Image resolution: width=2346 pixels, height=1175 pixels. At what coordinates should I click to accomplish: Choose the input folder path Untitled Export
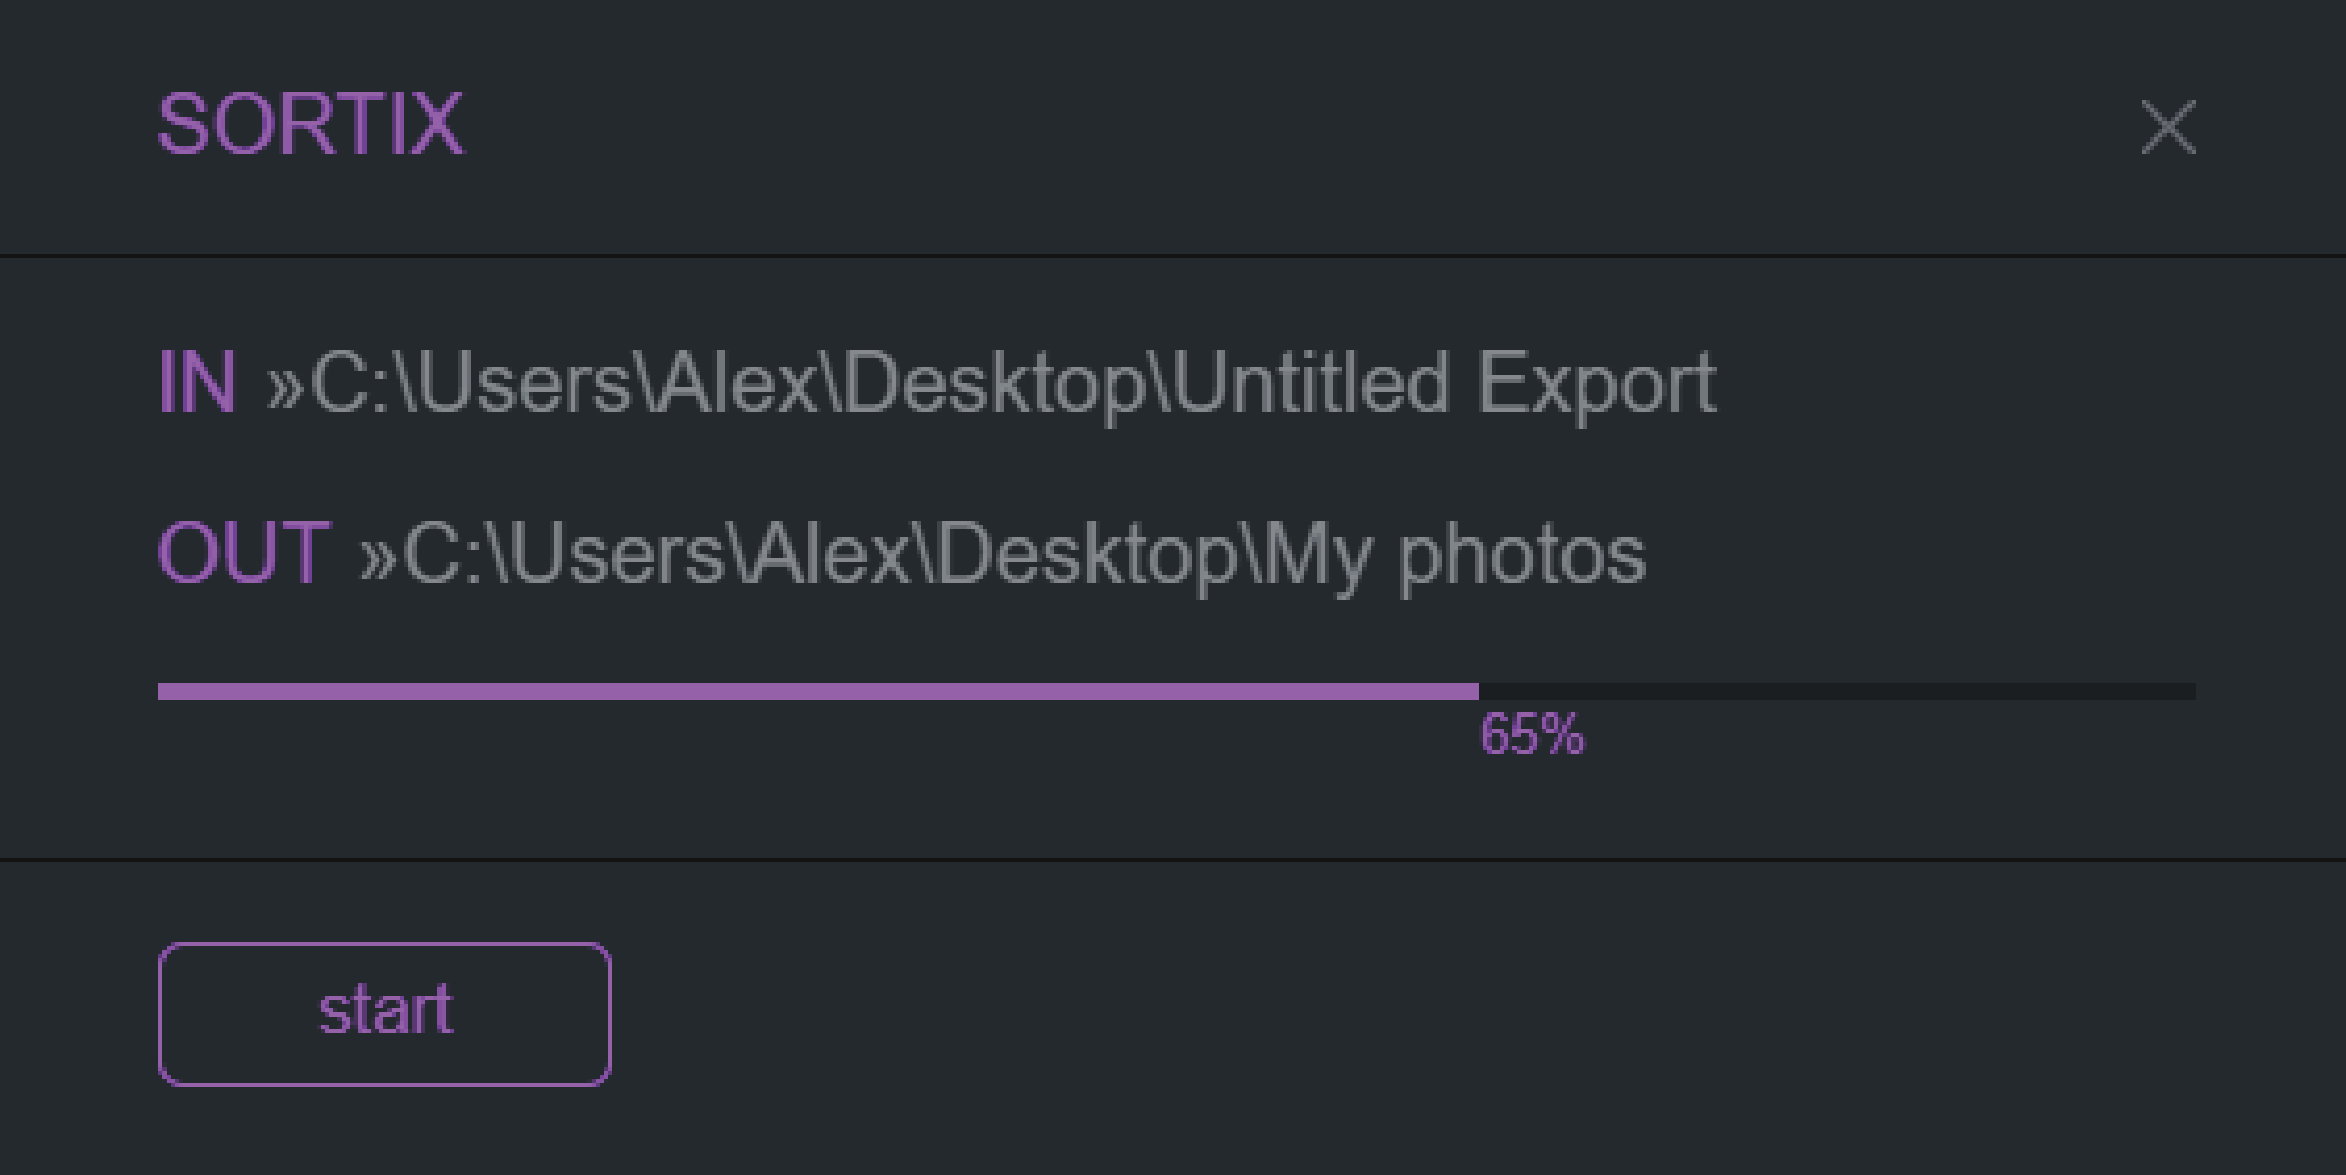tap(990, 383)
